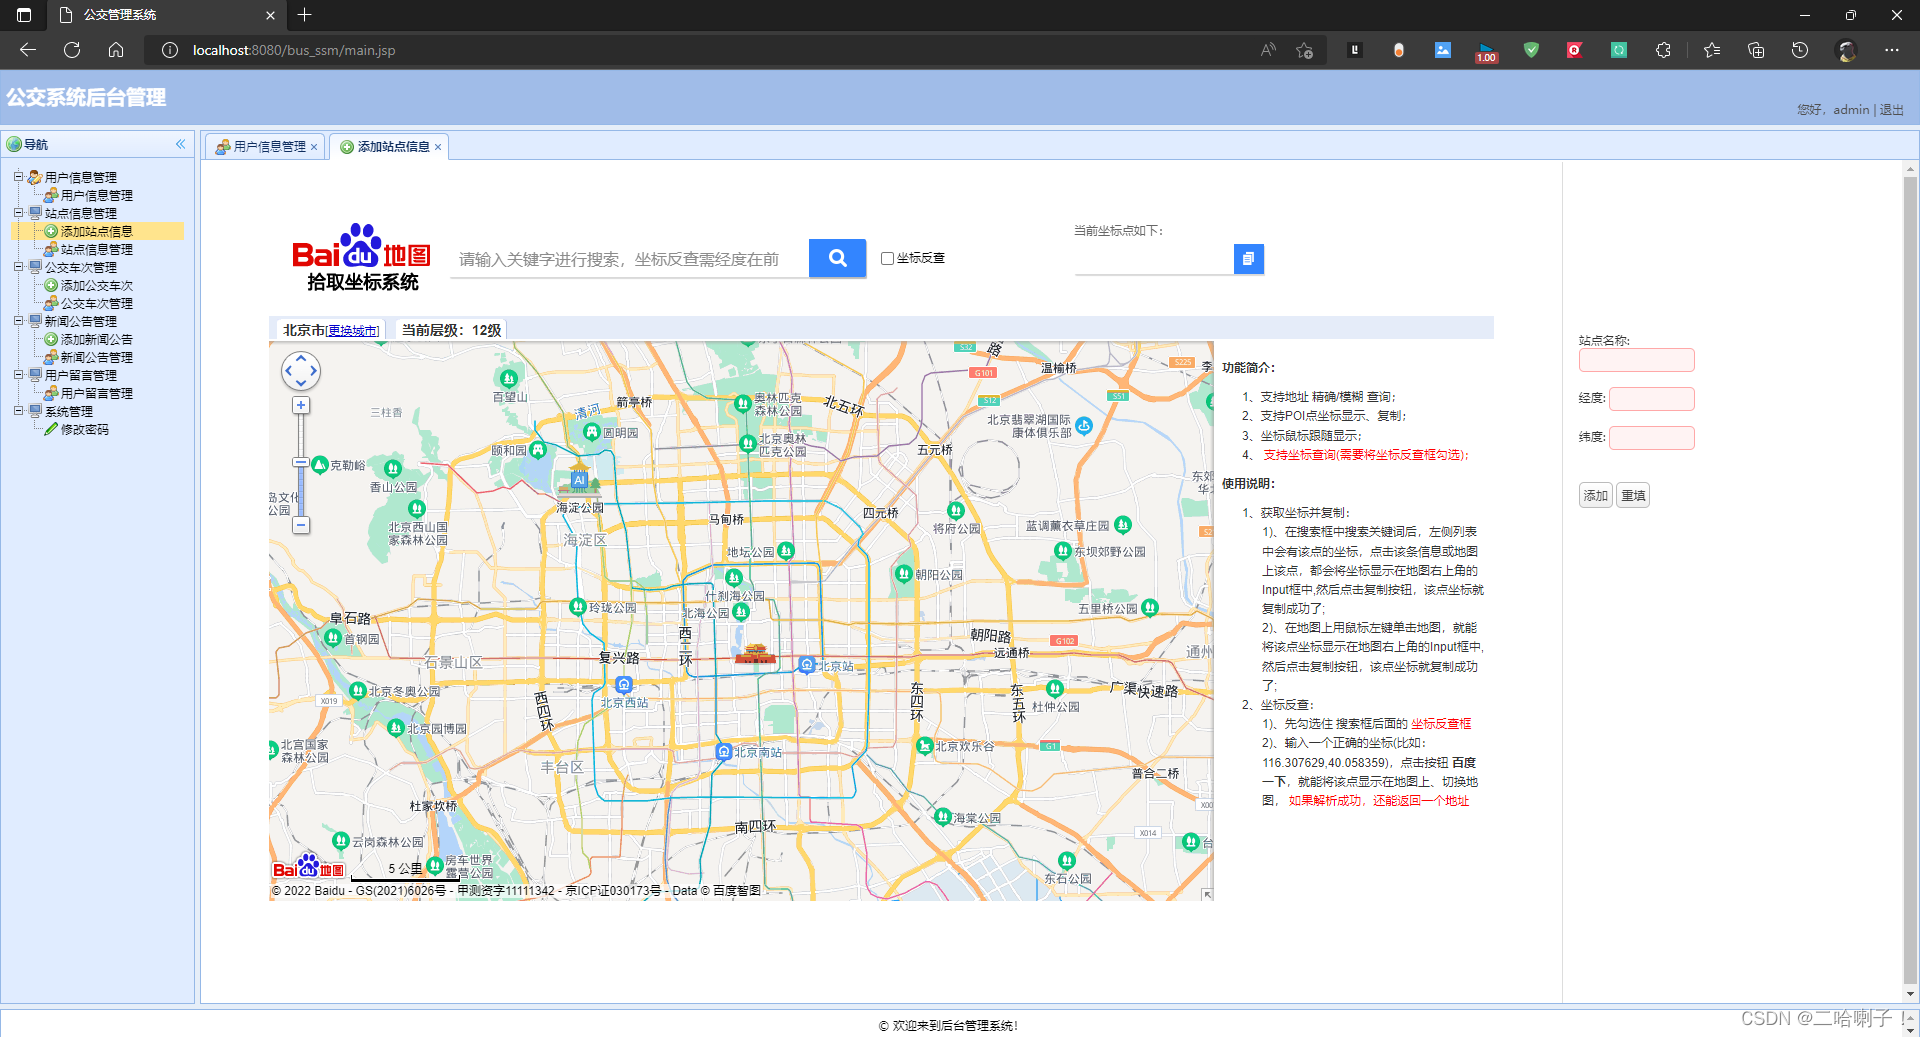Click the 北京站 station marker on map
Screen dimensions: 1920x1037
(807, 665)
